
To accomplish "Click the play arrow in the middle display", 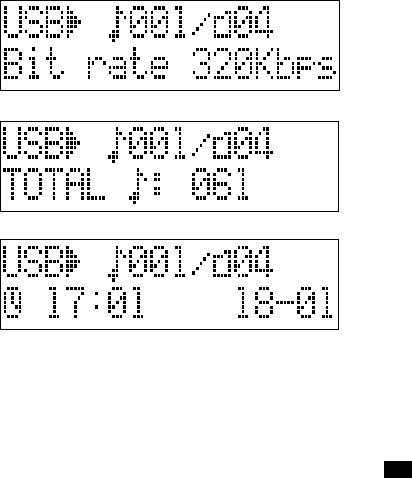I will pos(73,143).
